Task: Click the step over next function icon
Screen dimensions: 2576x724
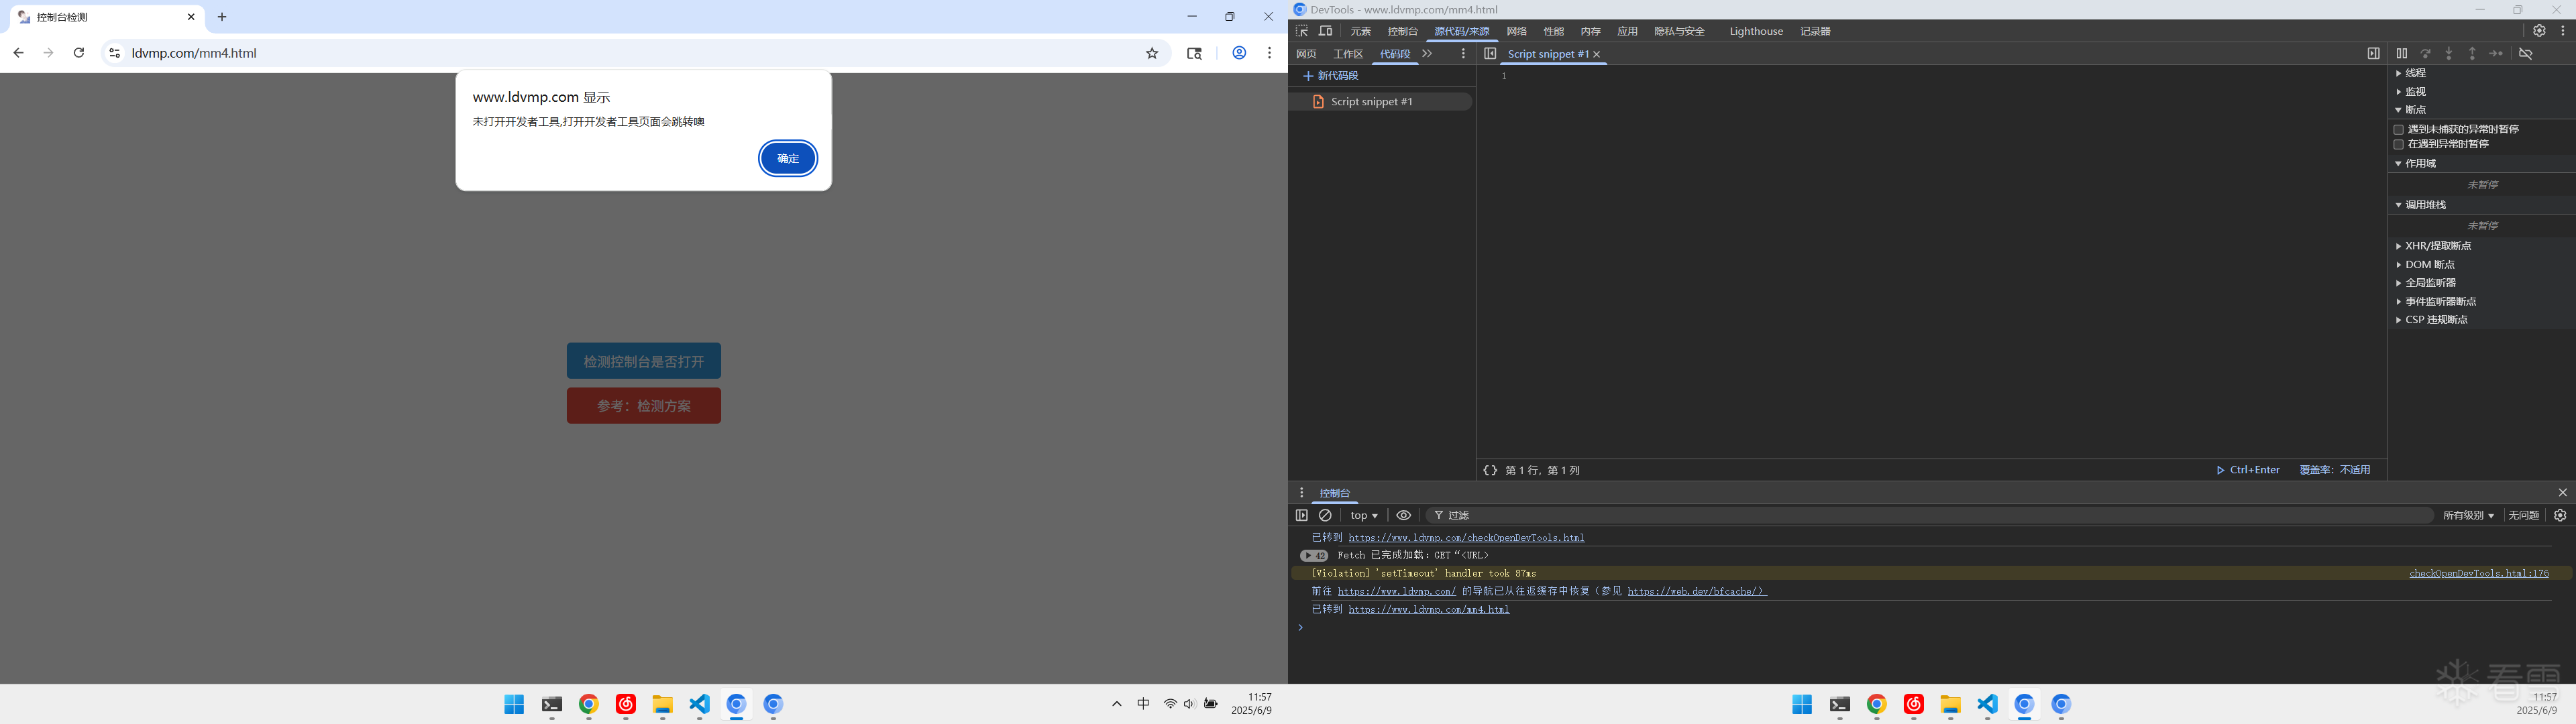Action: (x=2425, y=53)
